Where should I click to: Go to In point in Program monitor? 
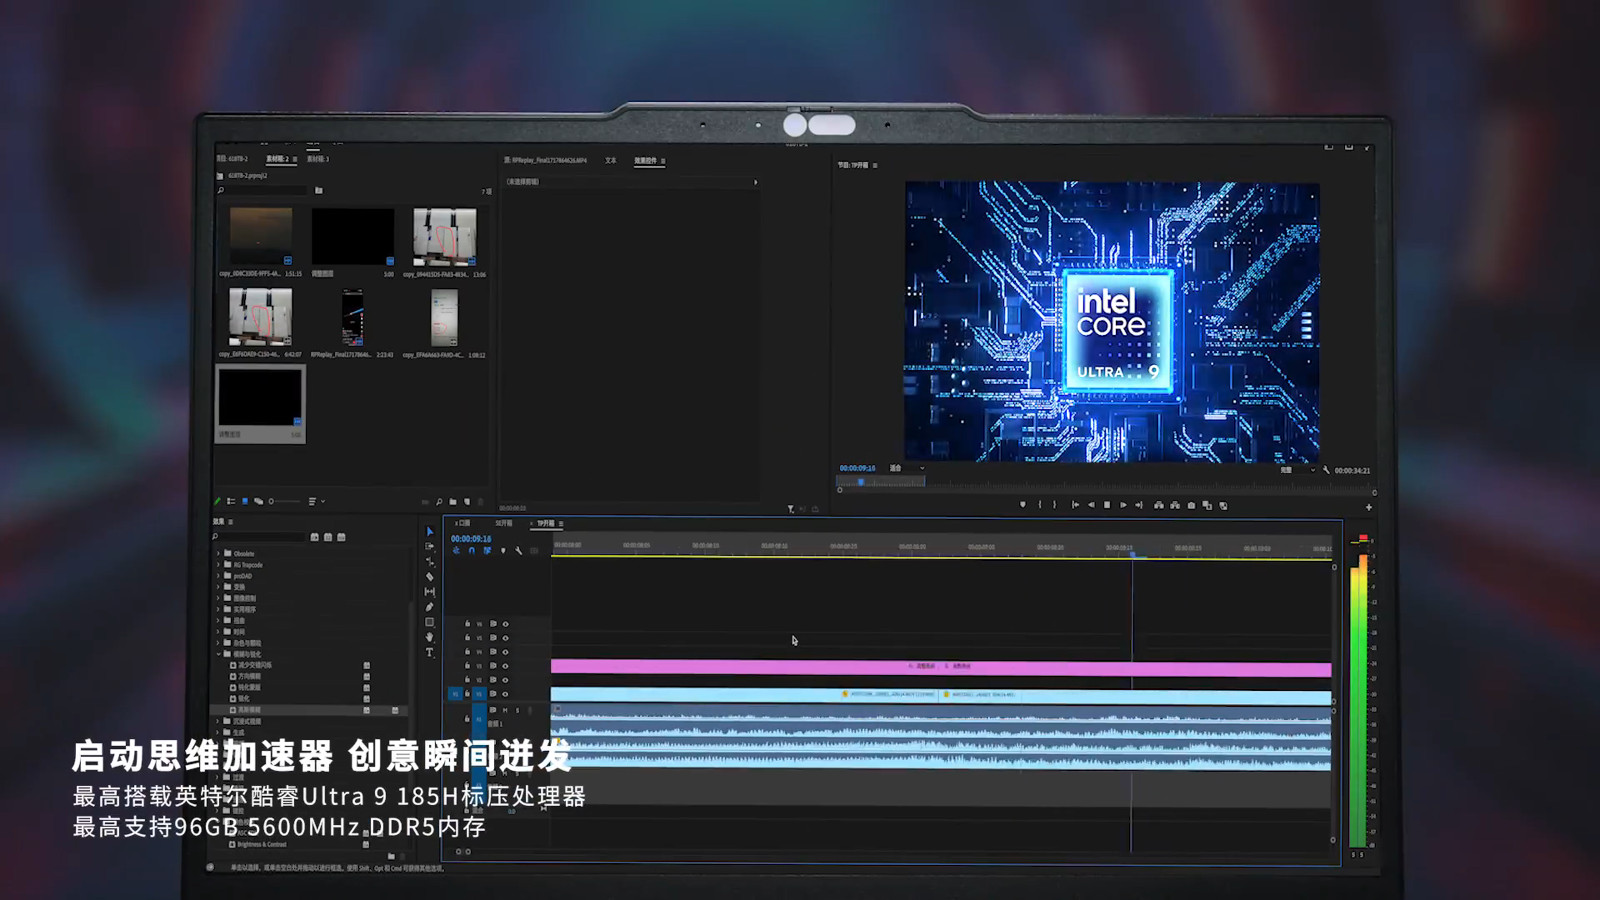click(1075, 505)
